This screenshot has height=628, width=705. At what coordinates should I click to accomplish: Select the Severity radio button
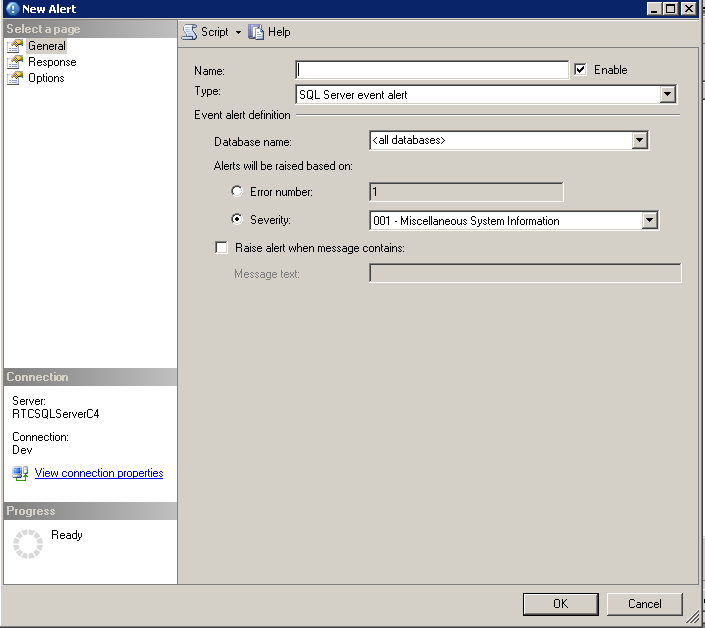[x=237, y=219]
